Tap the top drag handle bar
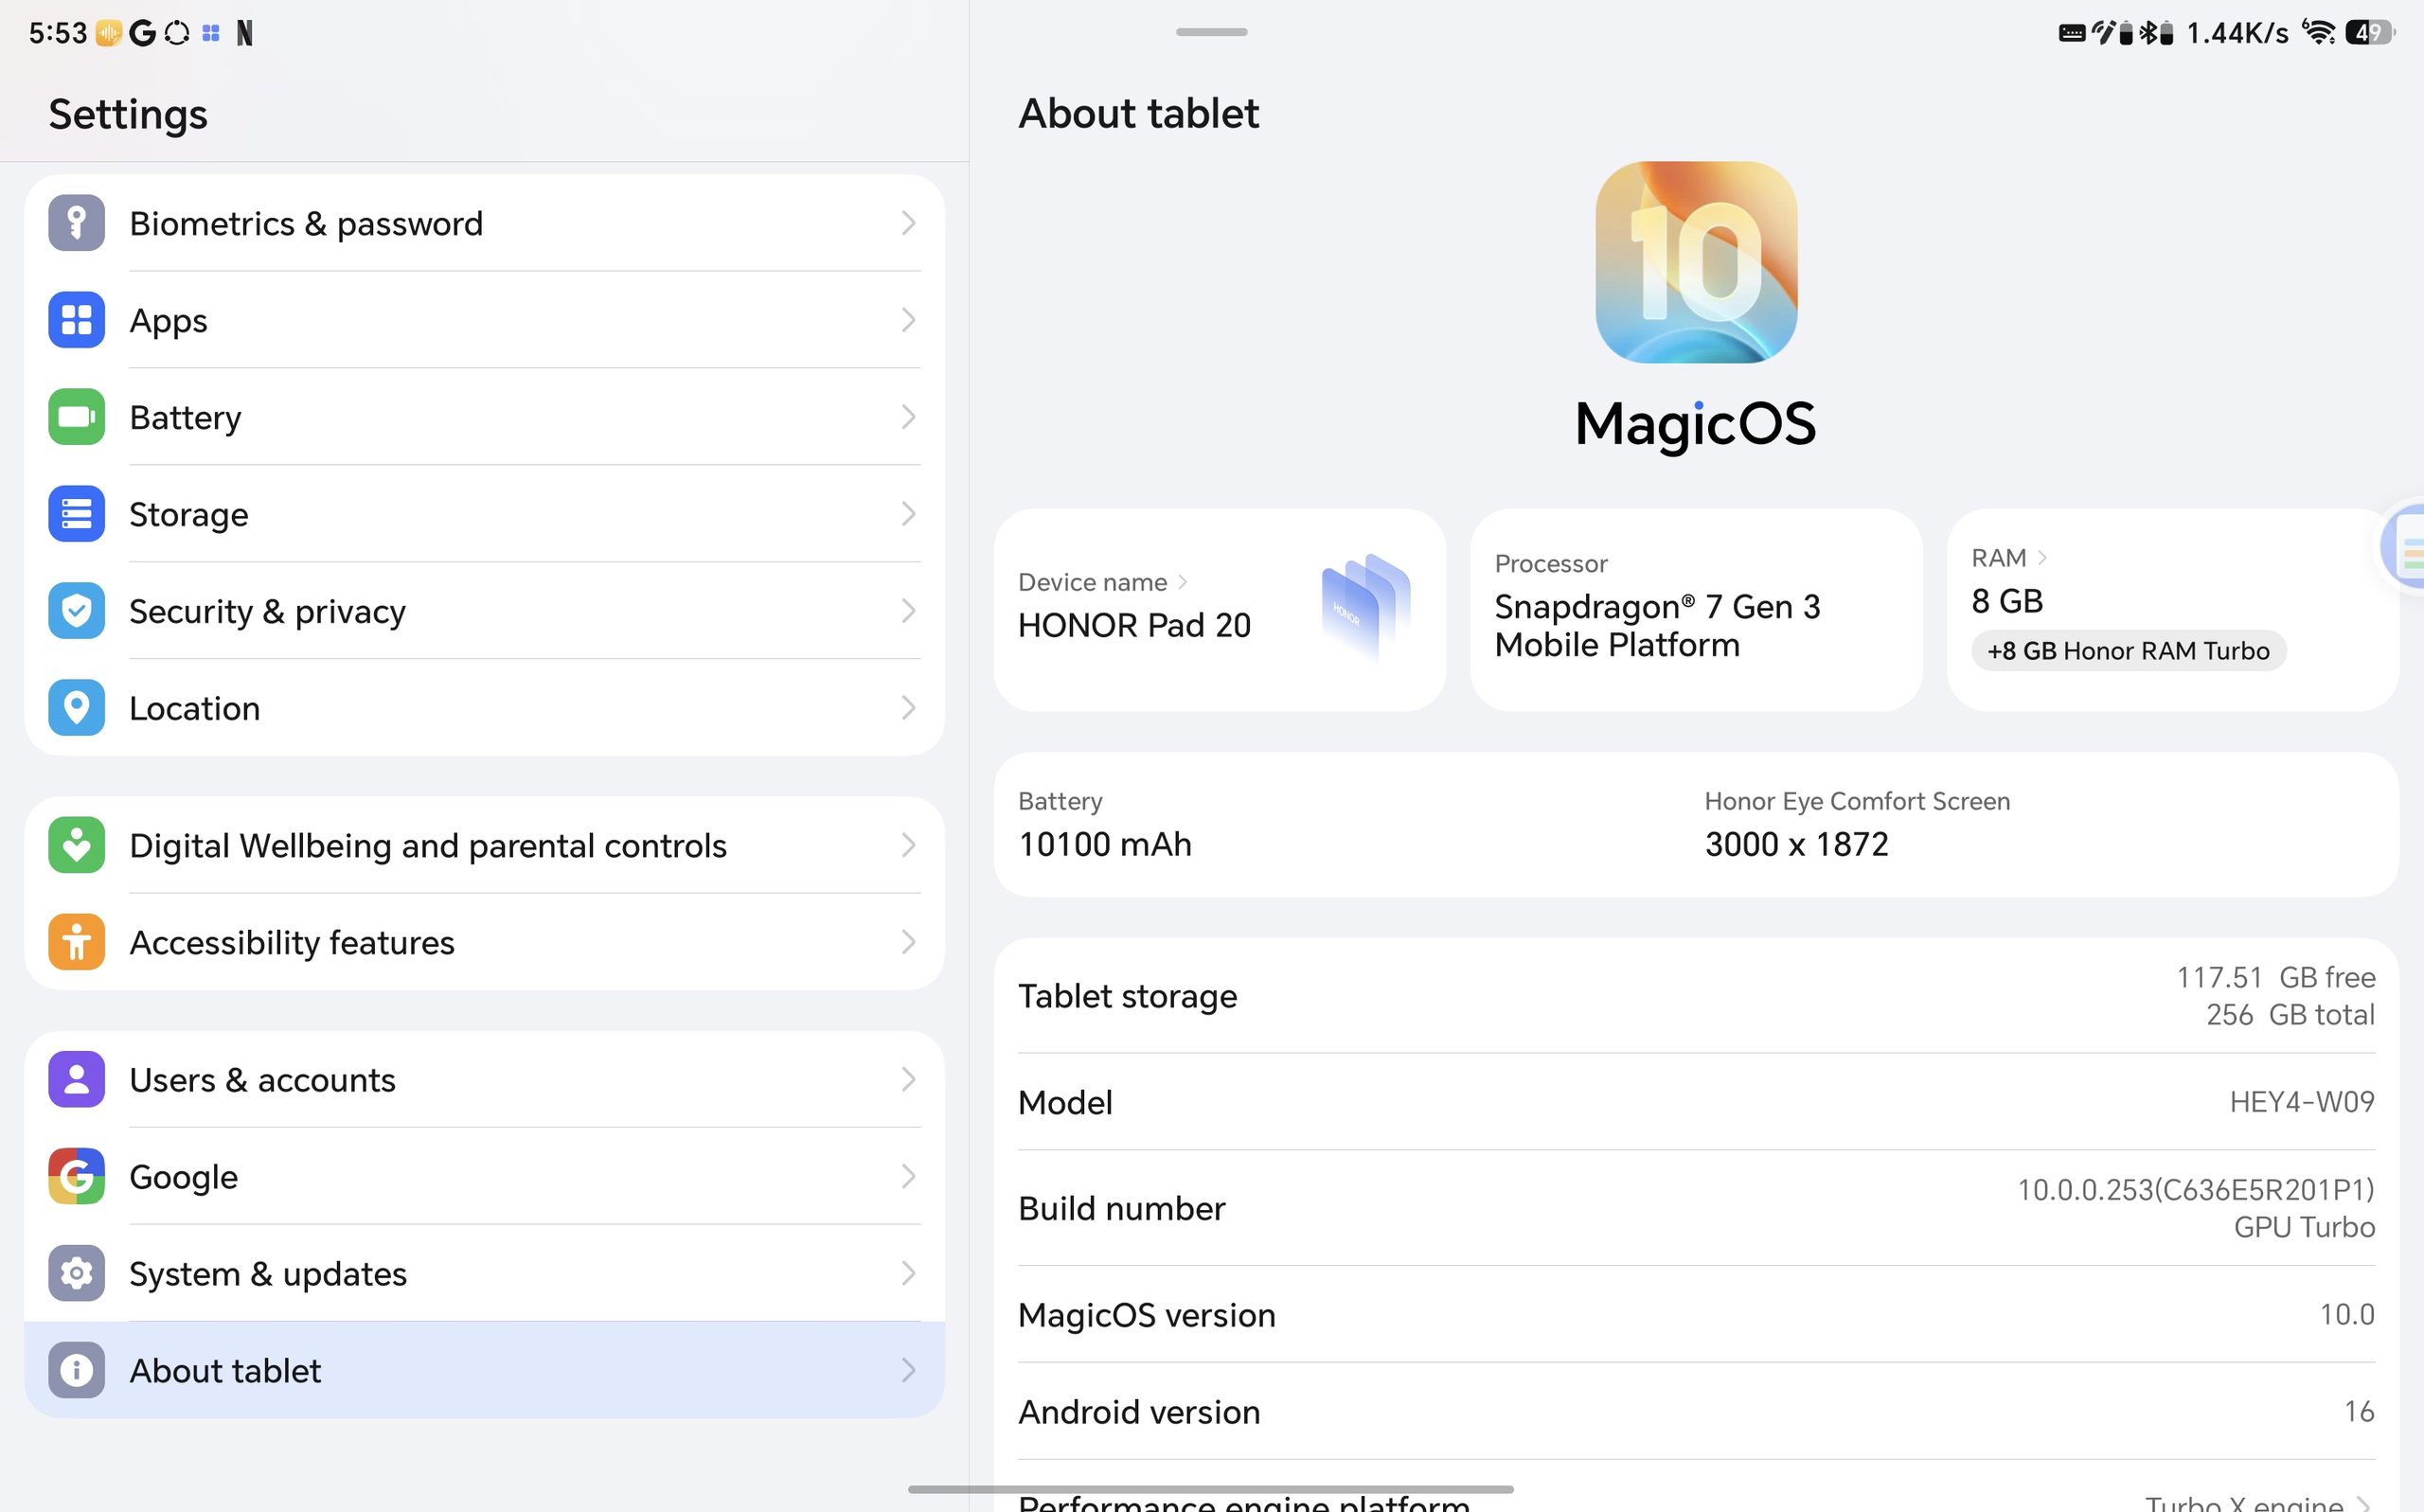 (1211, 32)
